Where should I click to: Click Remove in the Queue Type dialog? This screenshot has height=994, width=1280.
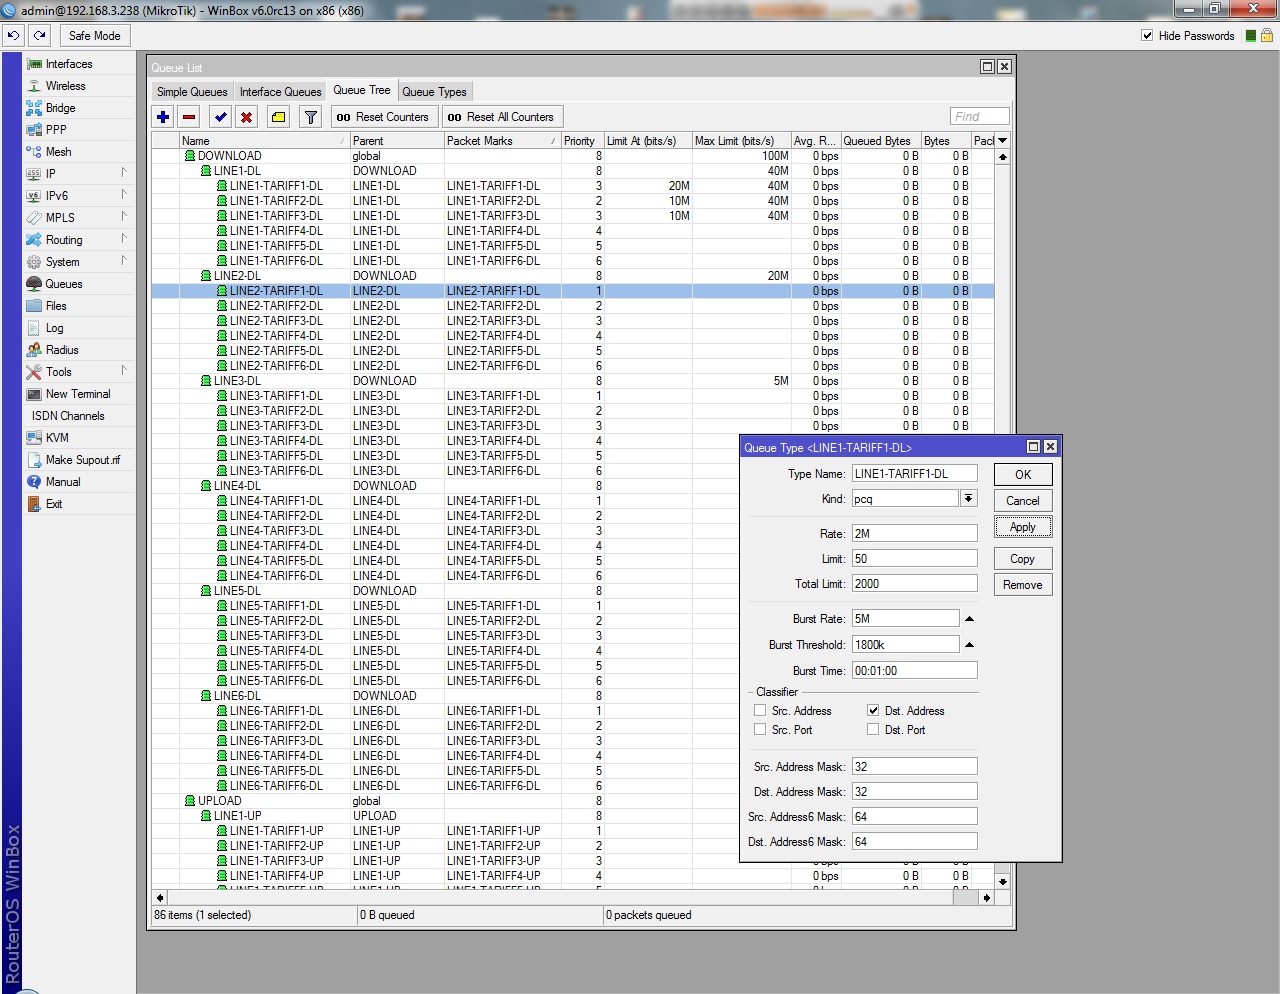pyautogui.click(x=1023, y=585)
